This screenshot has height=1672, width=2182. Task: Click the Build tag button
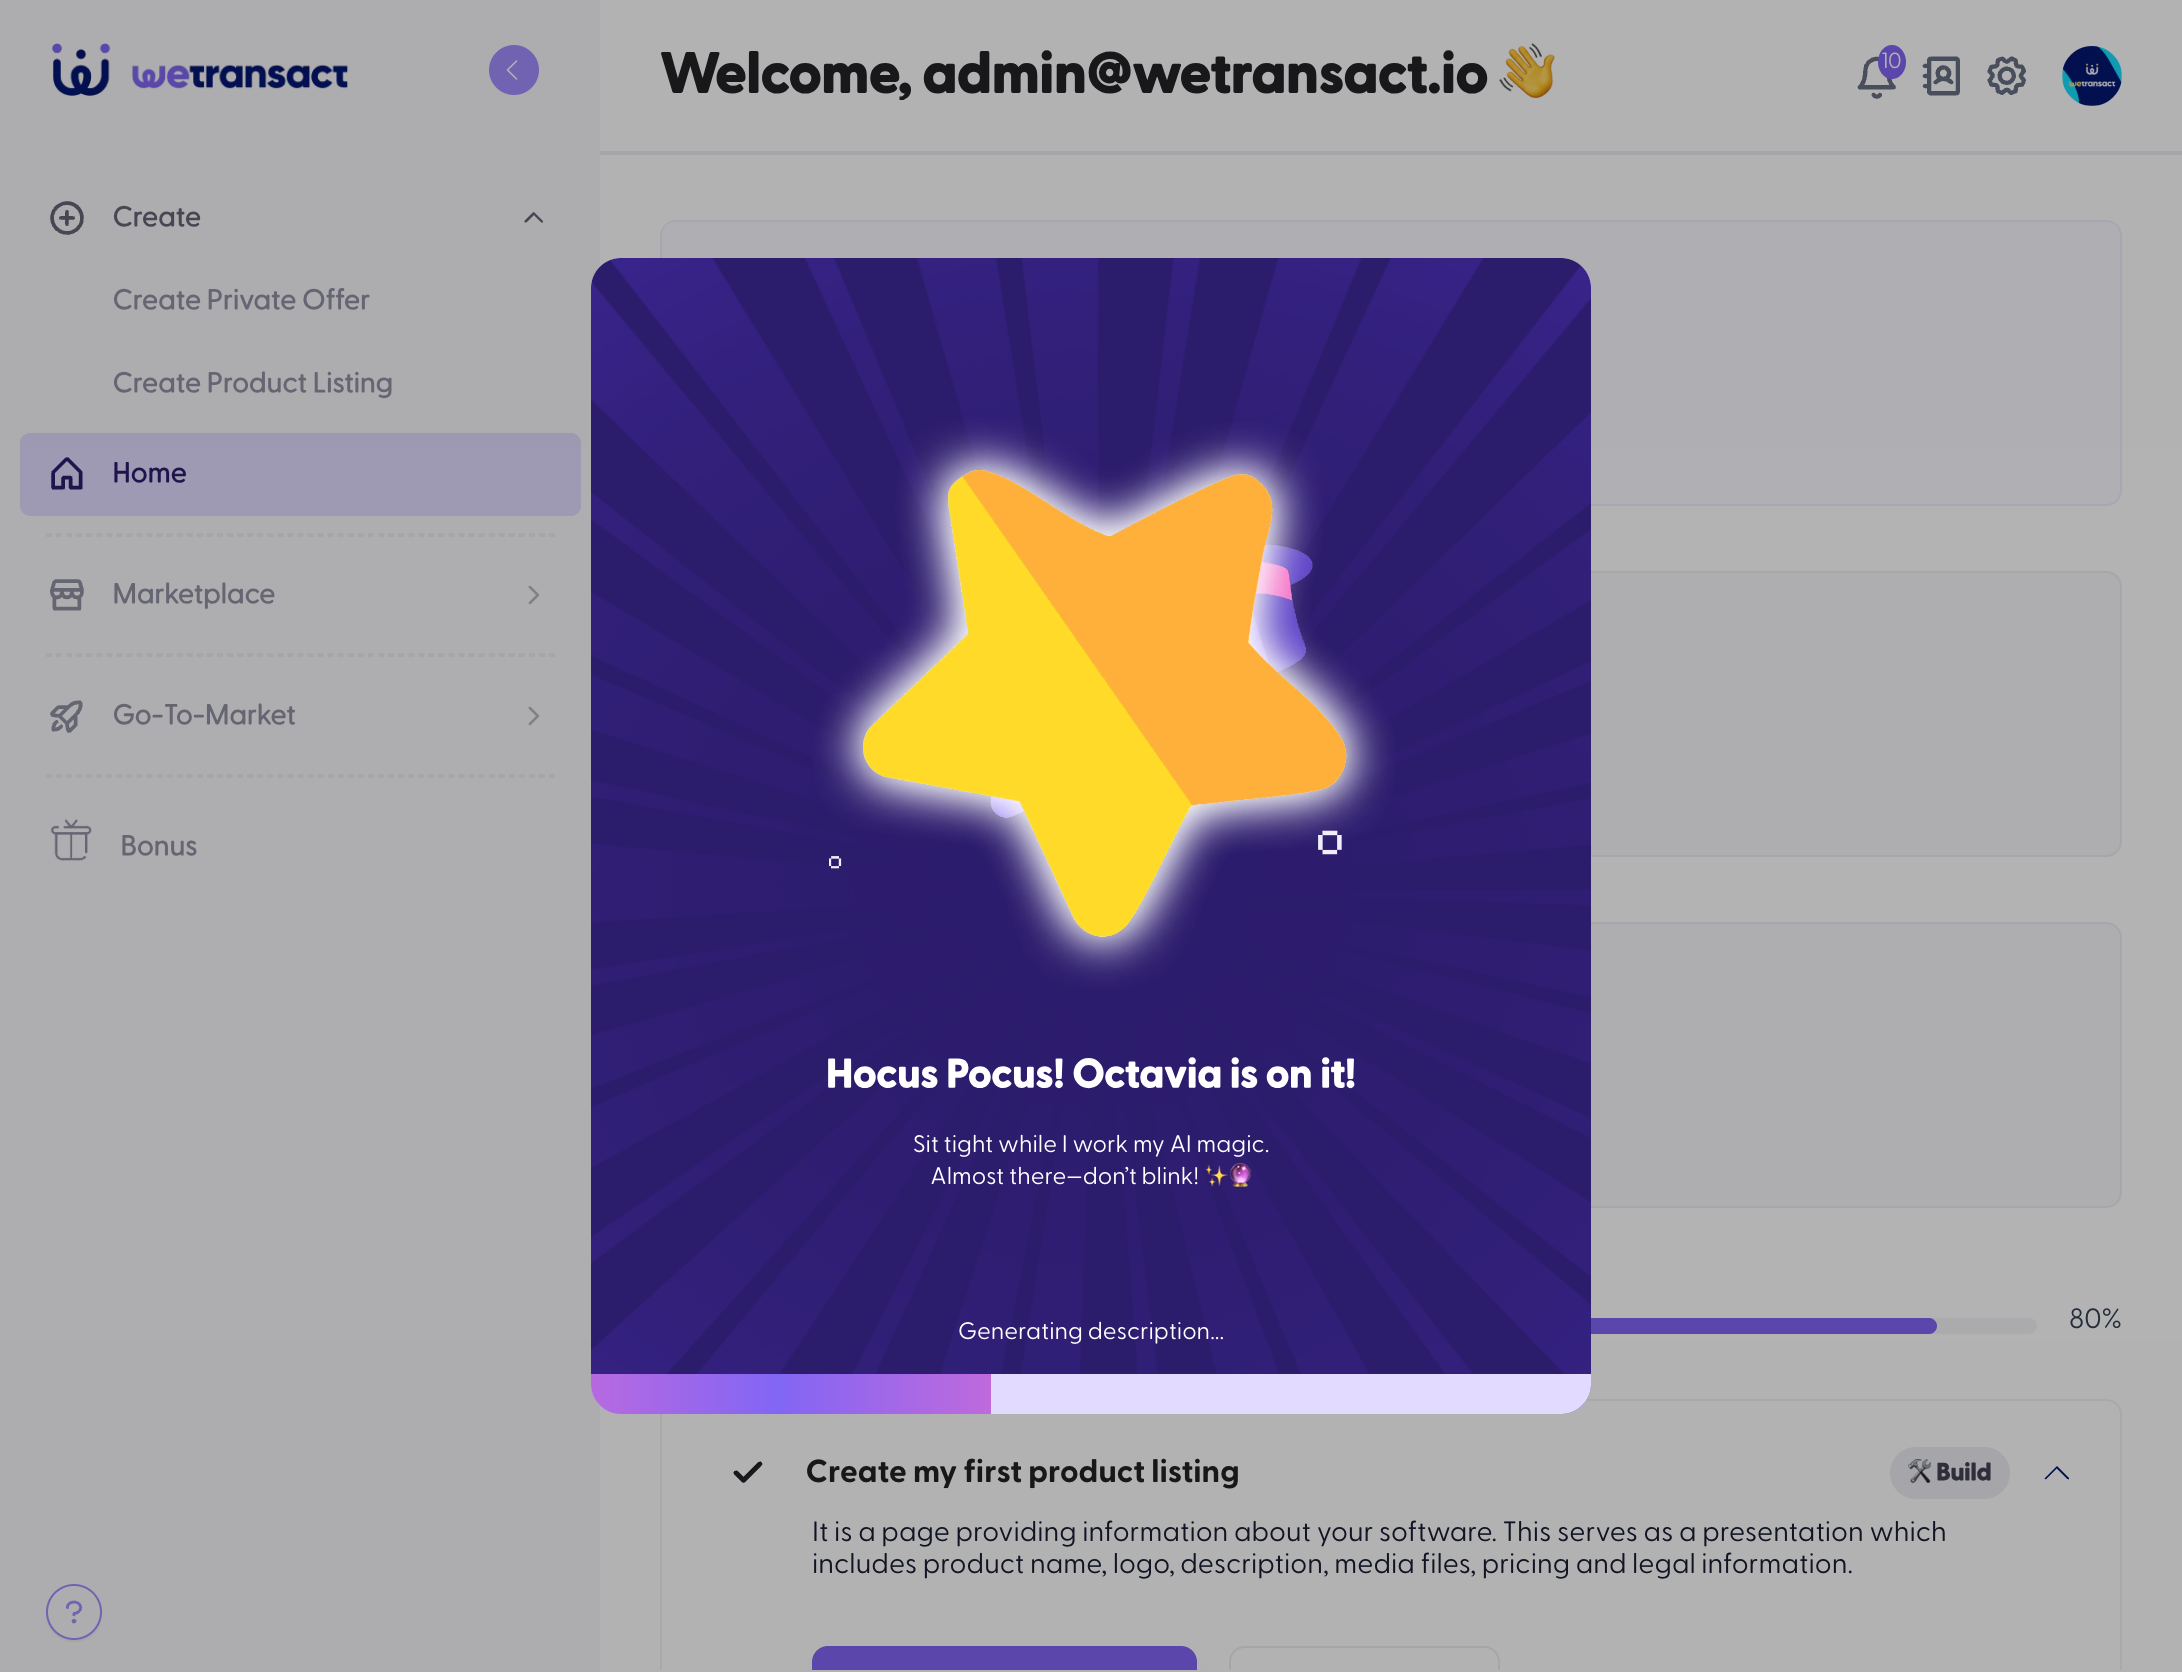[1949, 1472]
